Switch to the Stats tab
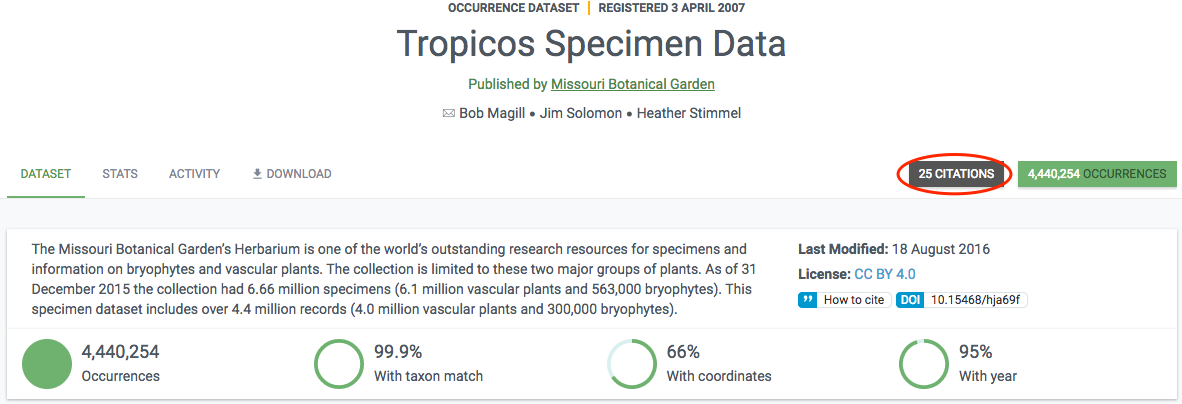The image size is (1182, 404). [120, 173]
